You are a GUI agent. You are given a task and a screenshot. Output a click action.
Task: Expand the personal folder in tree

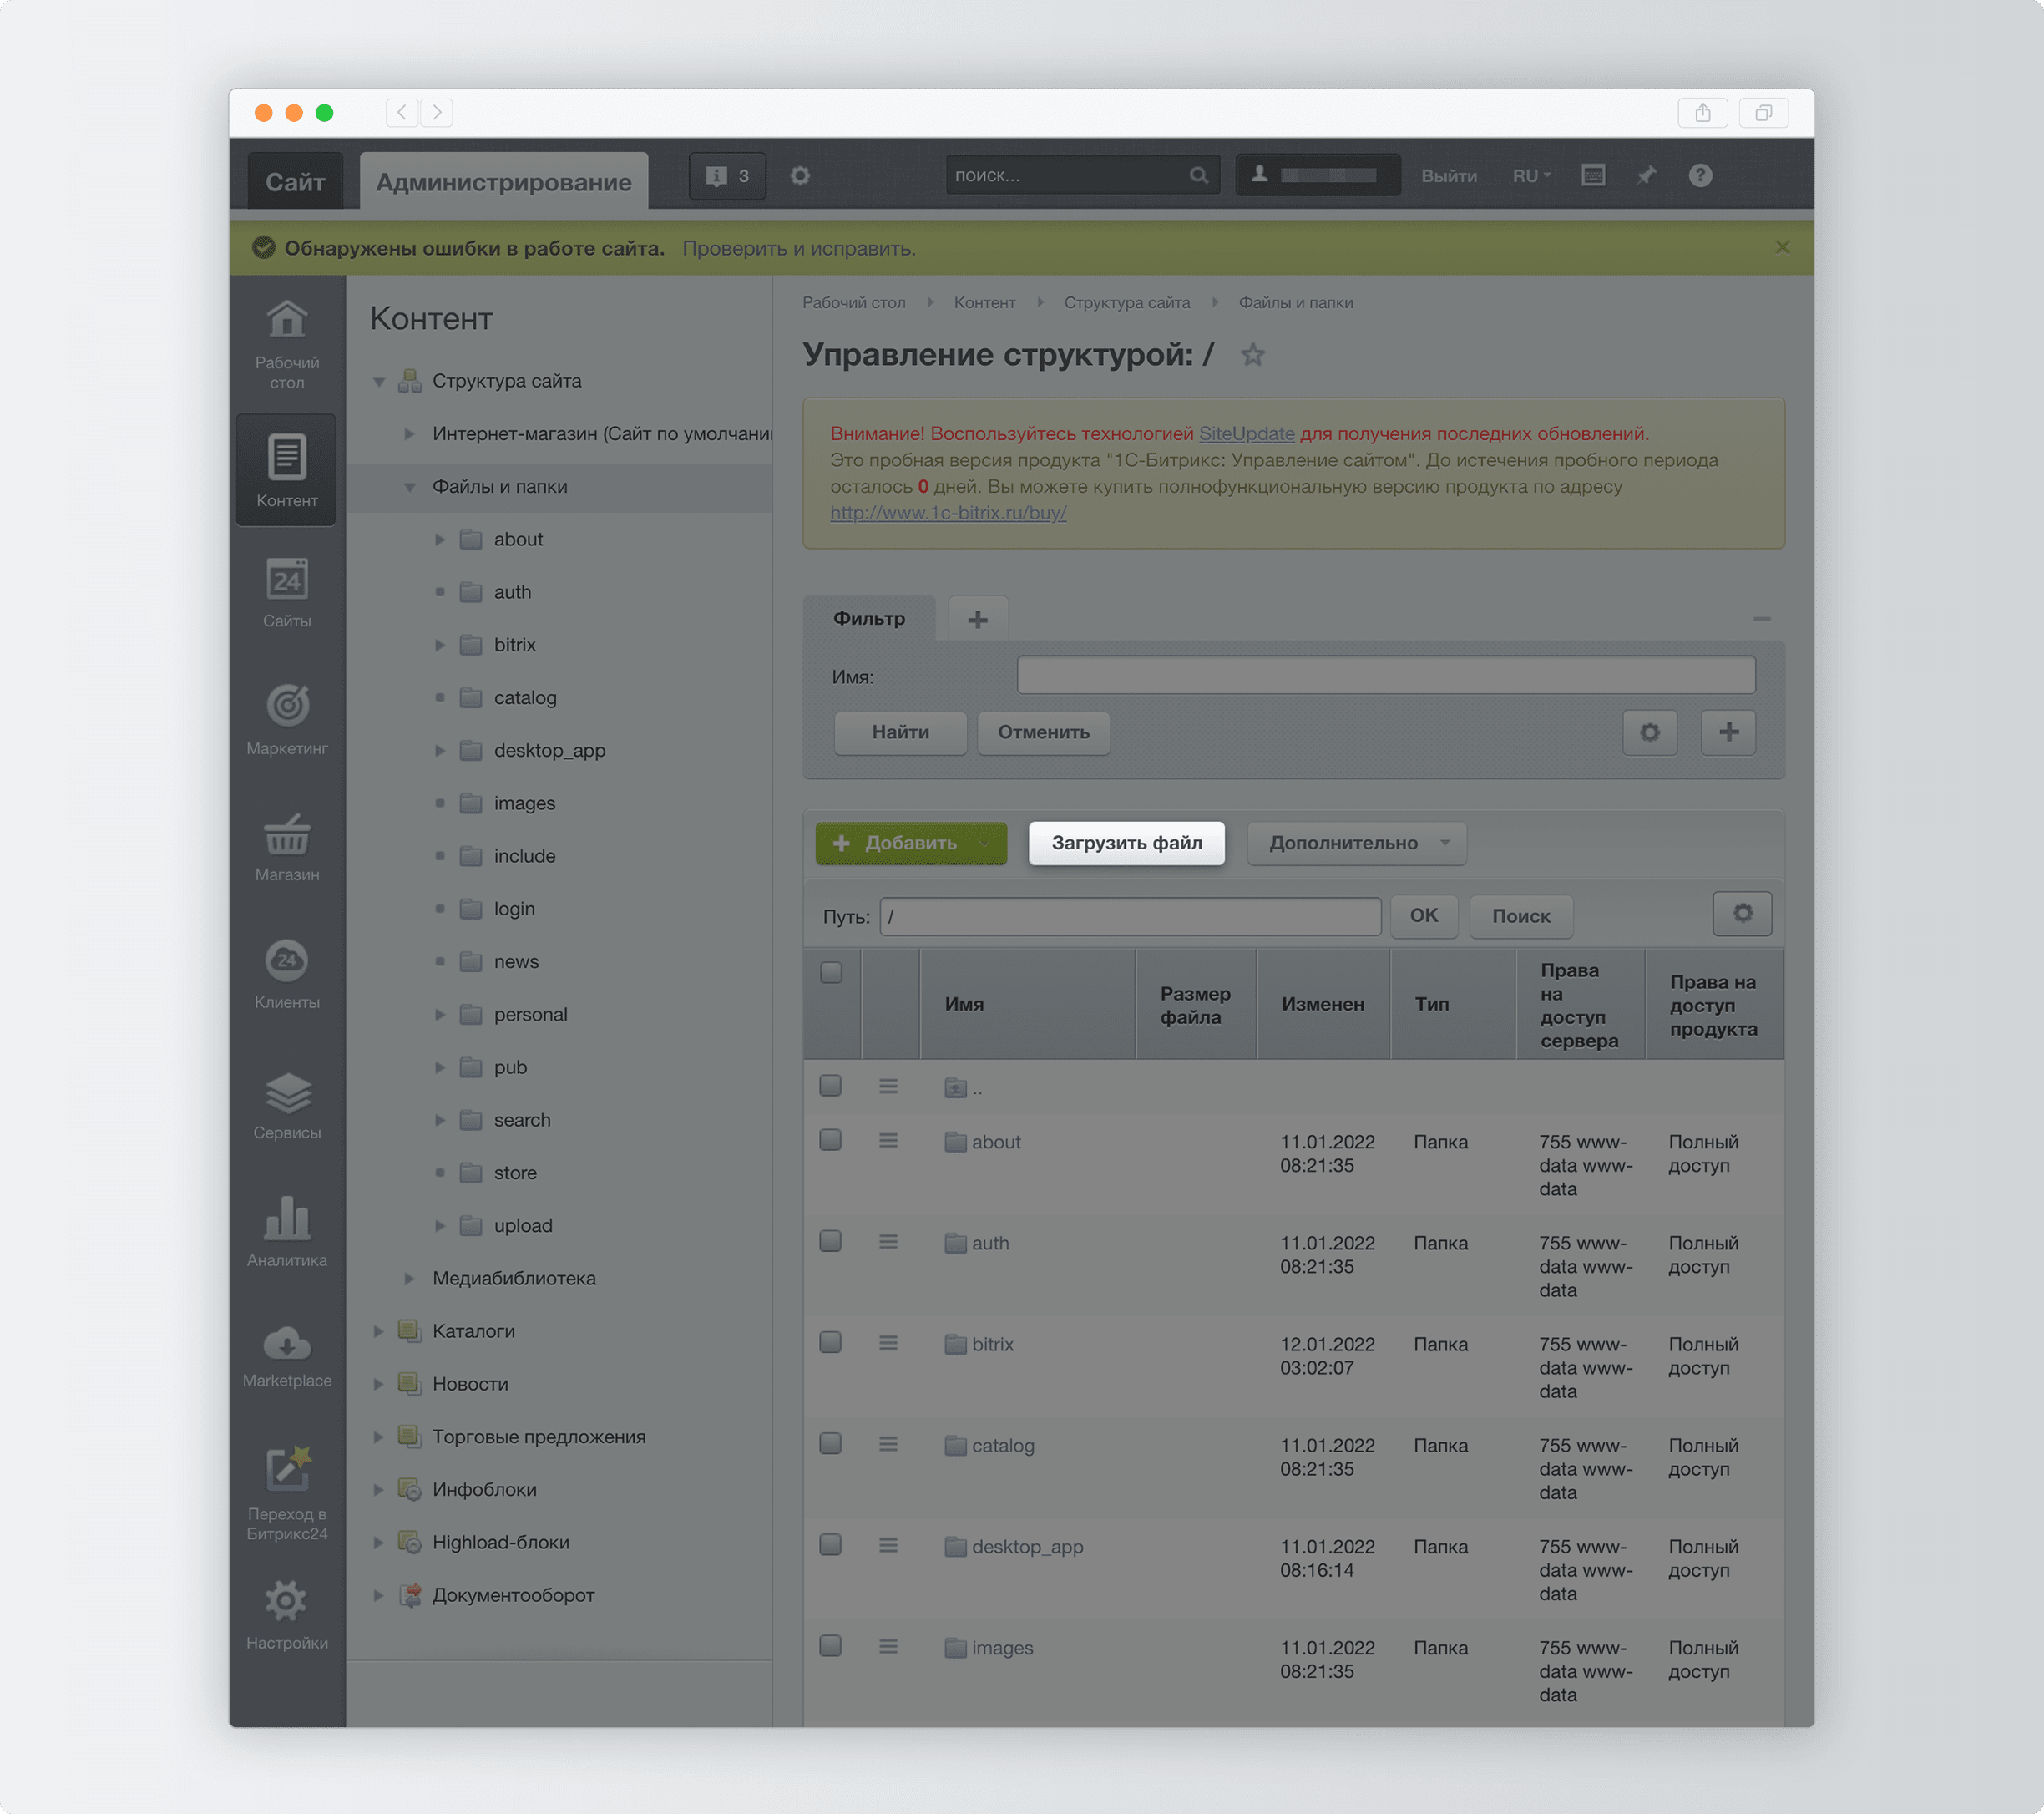(439, 1015)
